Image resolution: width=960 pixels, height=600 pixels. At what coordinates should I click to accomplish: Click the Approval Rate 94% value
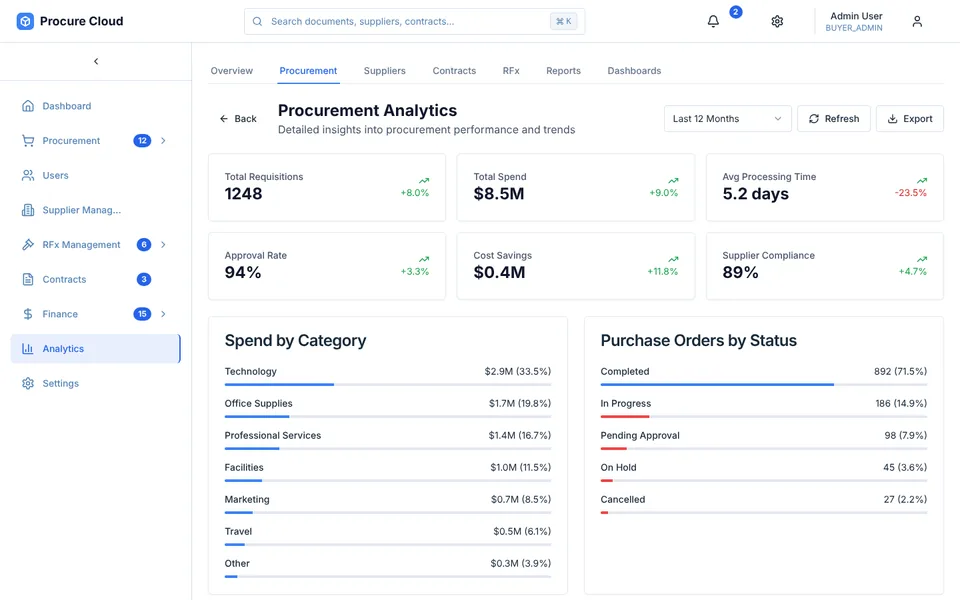point(243,272)
